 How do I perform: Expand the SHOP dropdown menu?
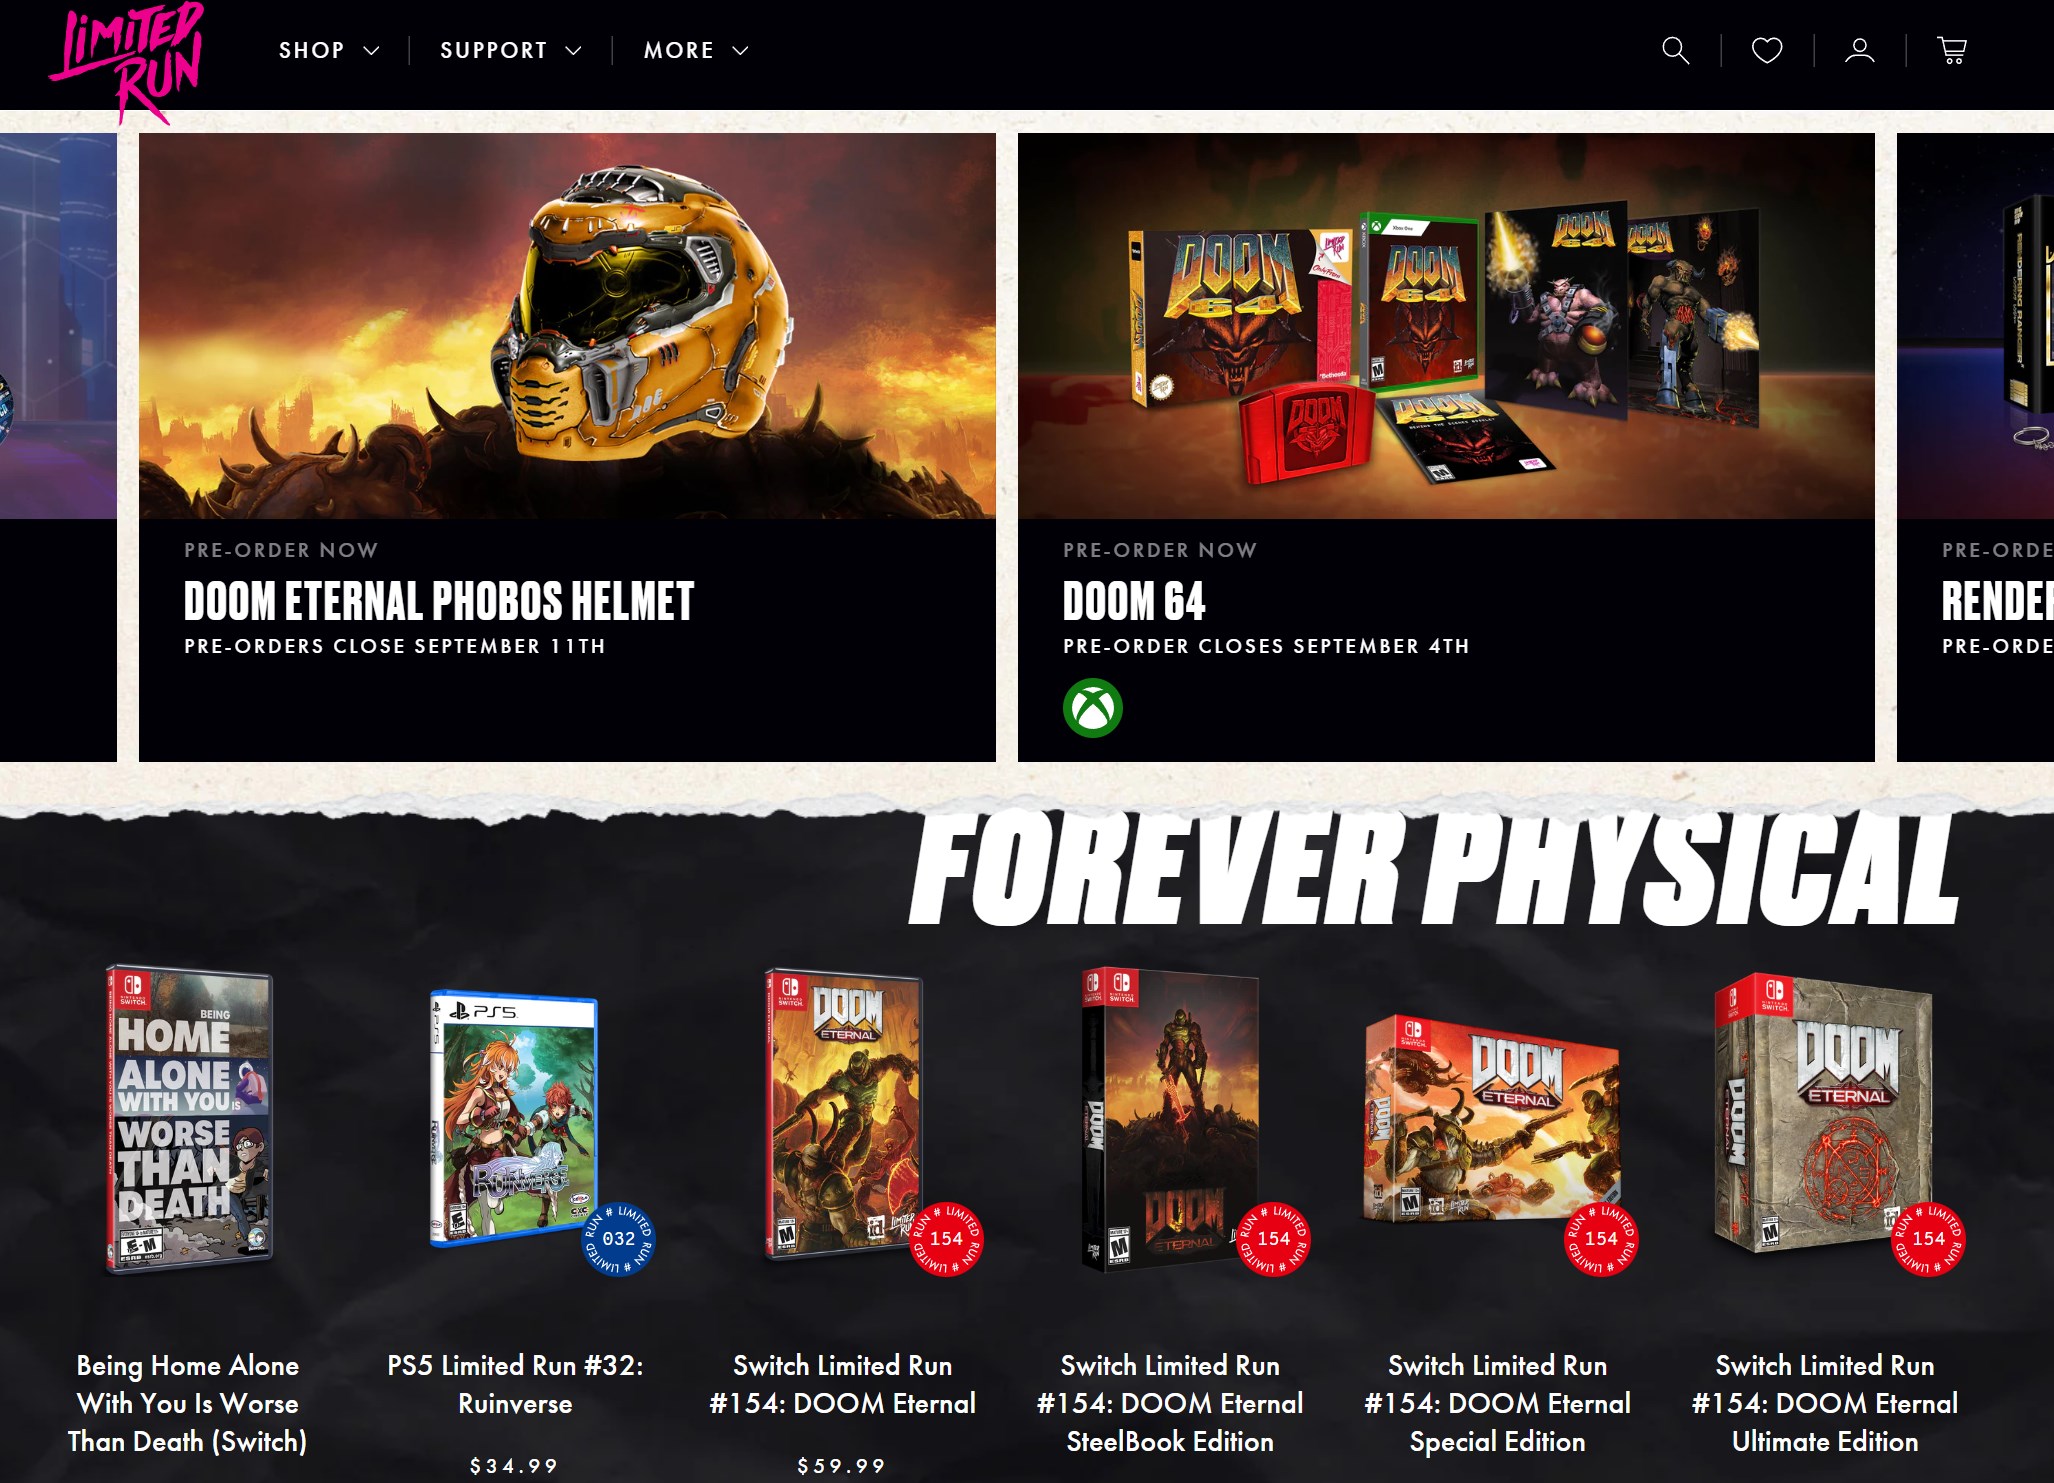[x=329, y=50]
